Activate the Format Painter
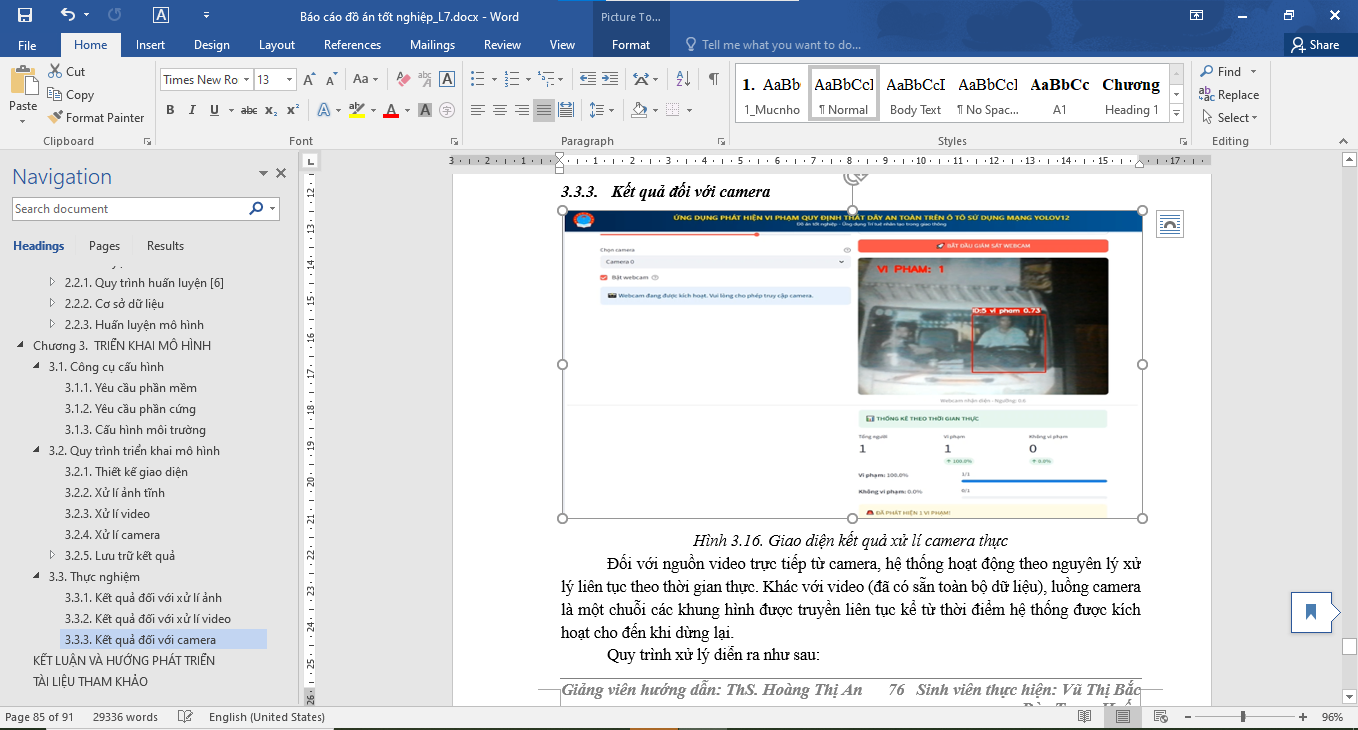 96,117
